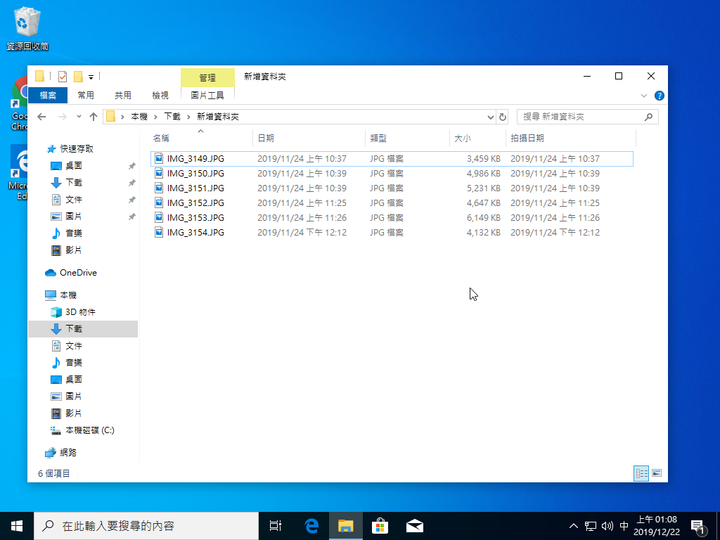Show hidden system tray icons

click(x=574, y=526)
